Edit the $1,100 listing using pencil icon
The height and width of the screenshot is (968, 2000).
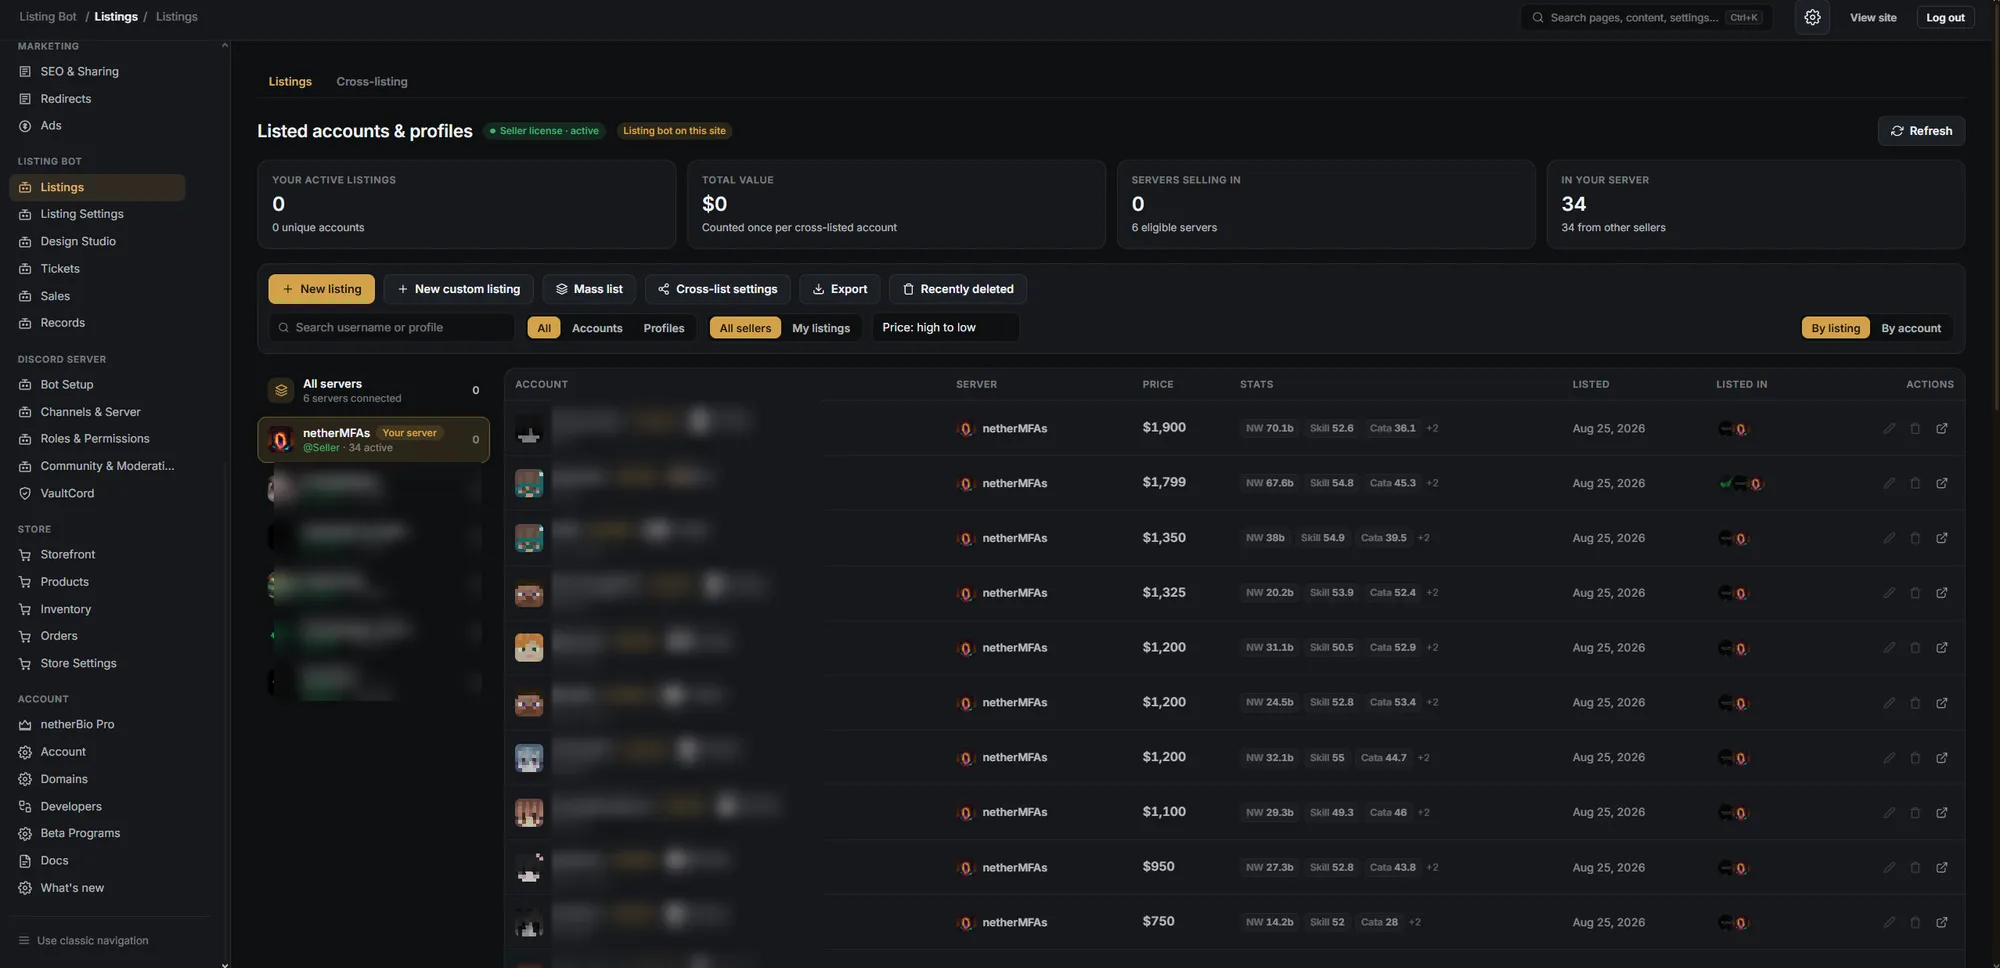(1889, 812)
